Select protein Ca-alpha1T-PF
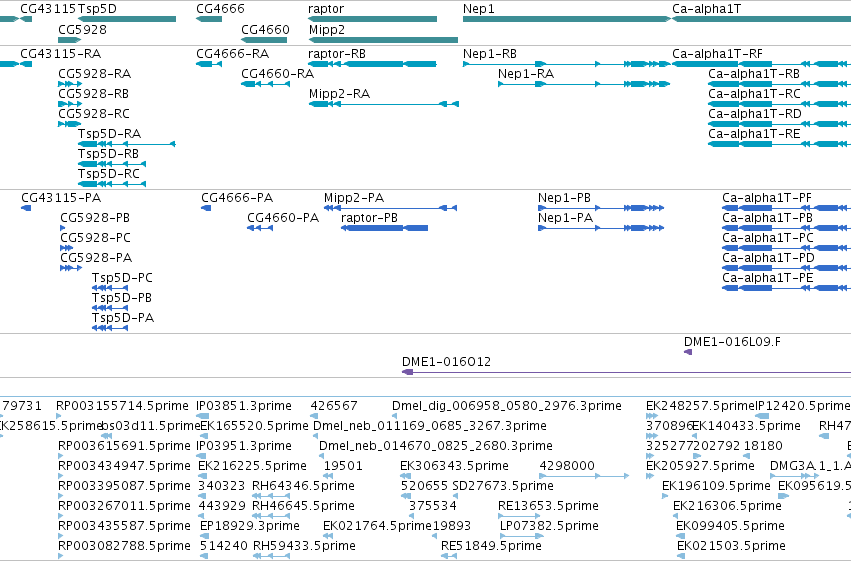Viewport: 851px width, 561px height. coord(766,198)
